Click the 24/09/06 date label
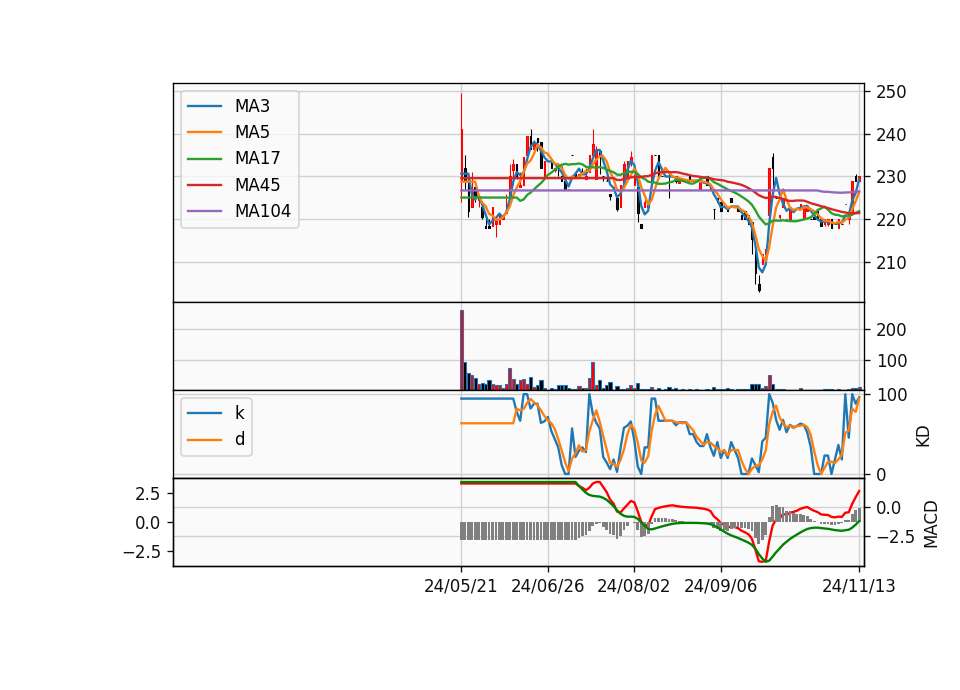Viewport: 960px width, 690px height. [721, 587]
